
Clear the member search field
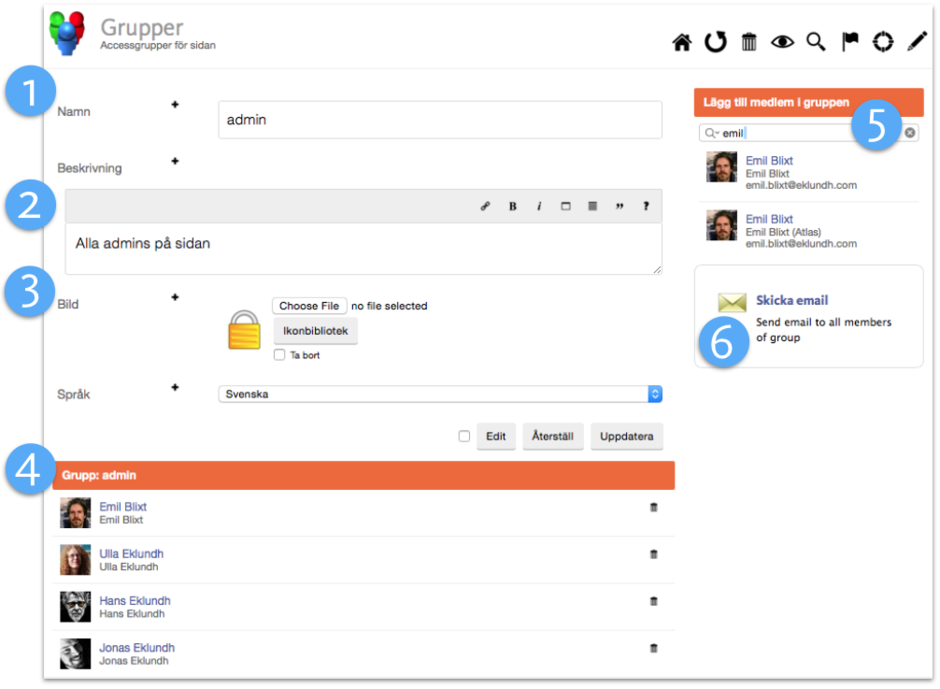pos(910,133)
